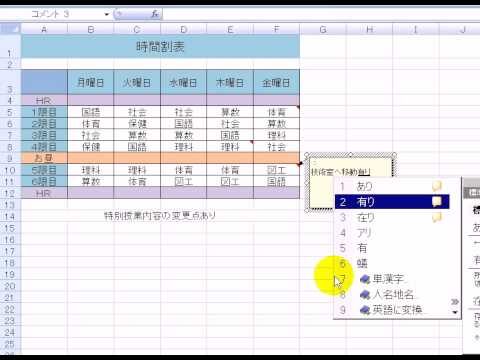The width and height of the screenshot is (480, 360).
Task: Select the 5限目 row label cell
Action: (x=44, y=170)
